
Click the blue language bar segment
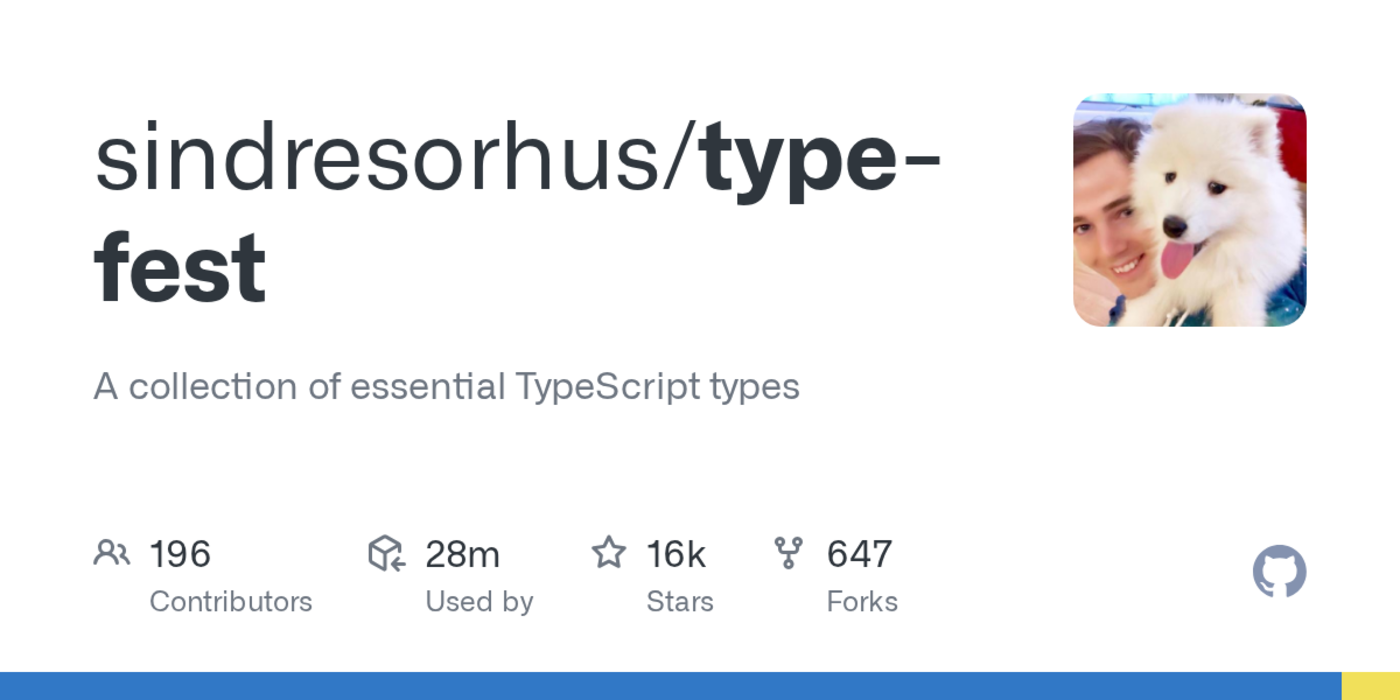[670, 686]
